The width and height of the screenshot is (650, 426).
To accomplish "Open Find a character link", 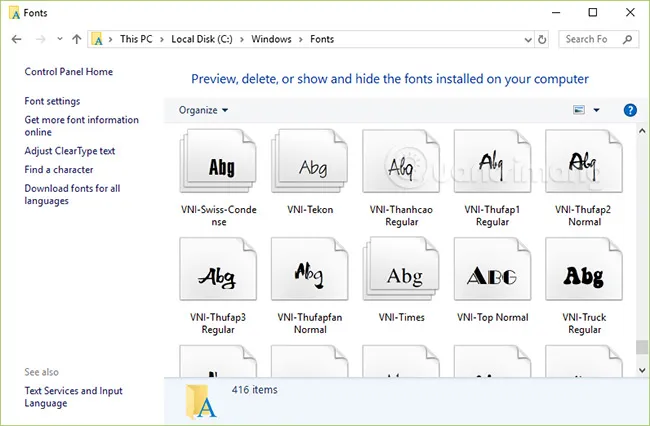I will point(59,169).
